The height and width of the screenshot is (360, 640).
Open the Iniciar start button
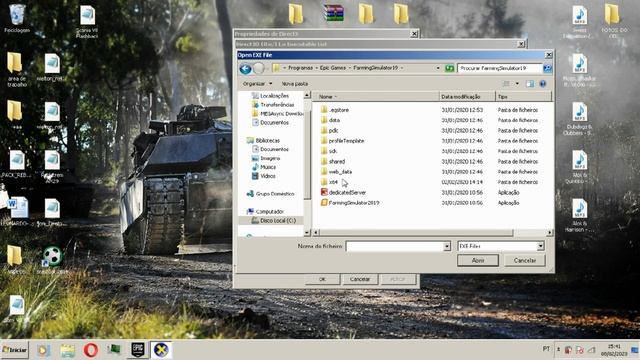(x=15, y=350)
